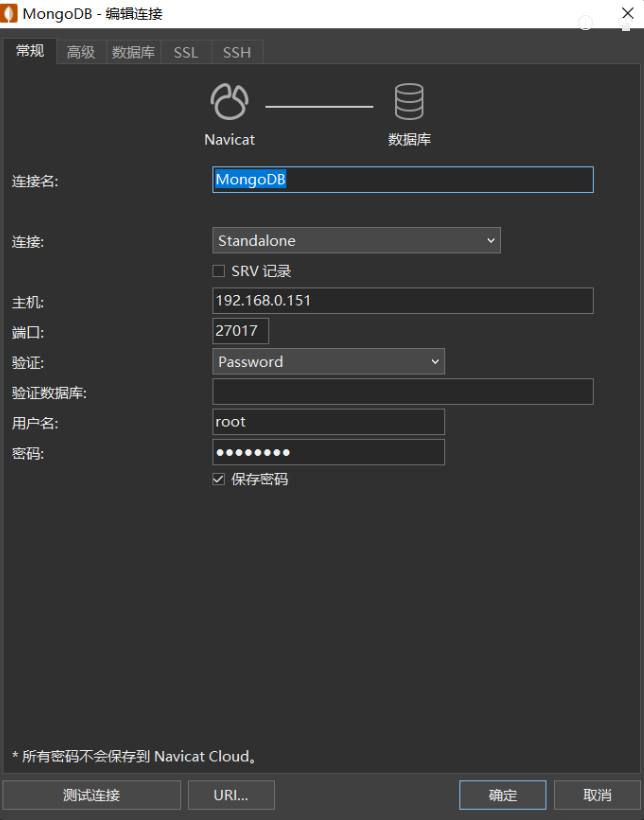Click the Navicat logo icon
Image resolution: width=644 pixels, height=820 pixels.
[229, 101]
